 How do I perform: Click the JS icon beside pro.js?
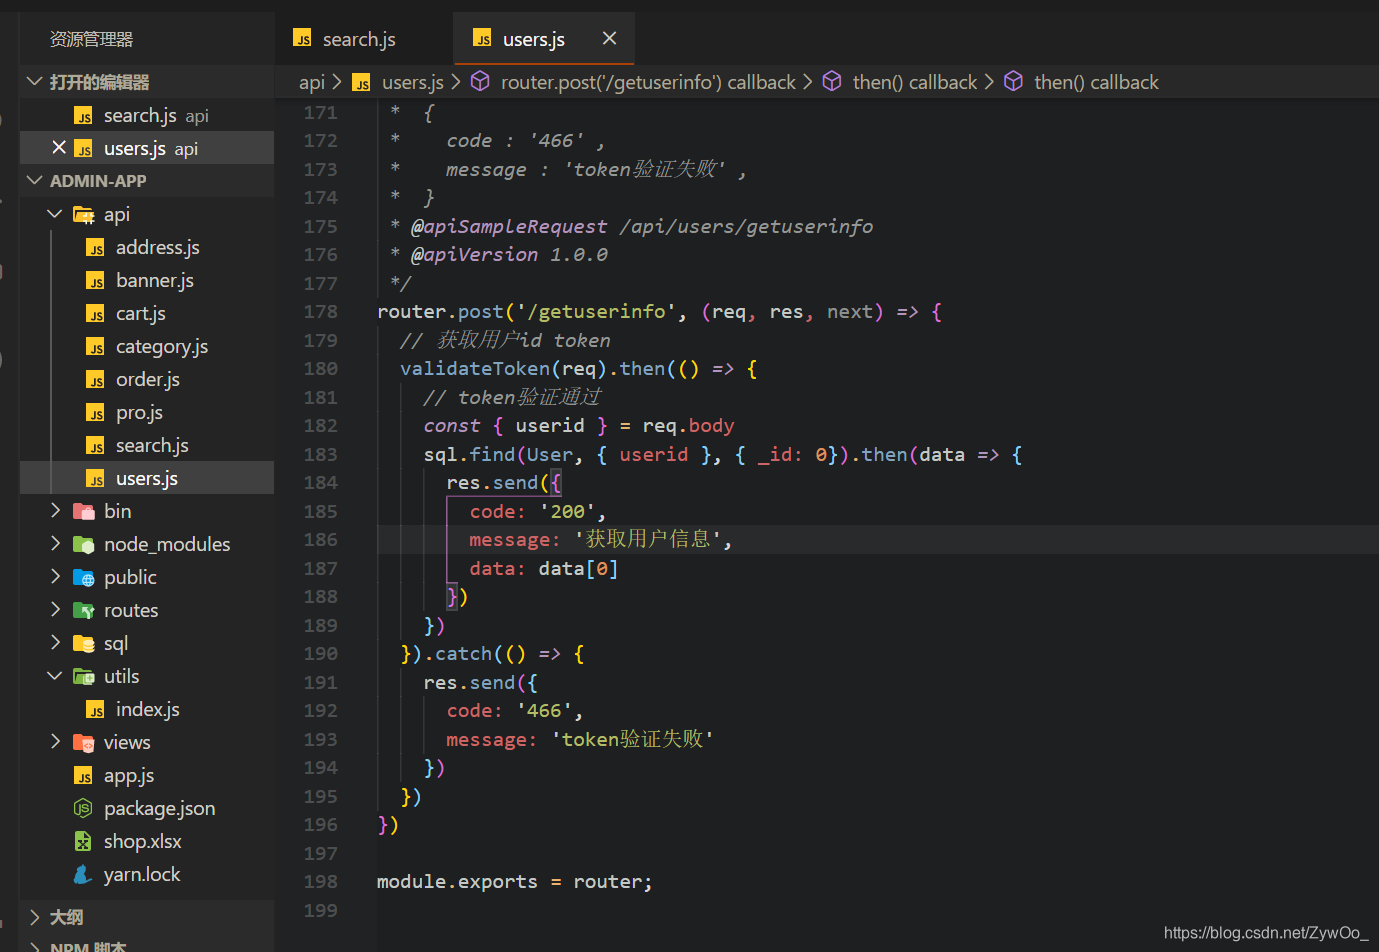click(95, 413)
